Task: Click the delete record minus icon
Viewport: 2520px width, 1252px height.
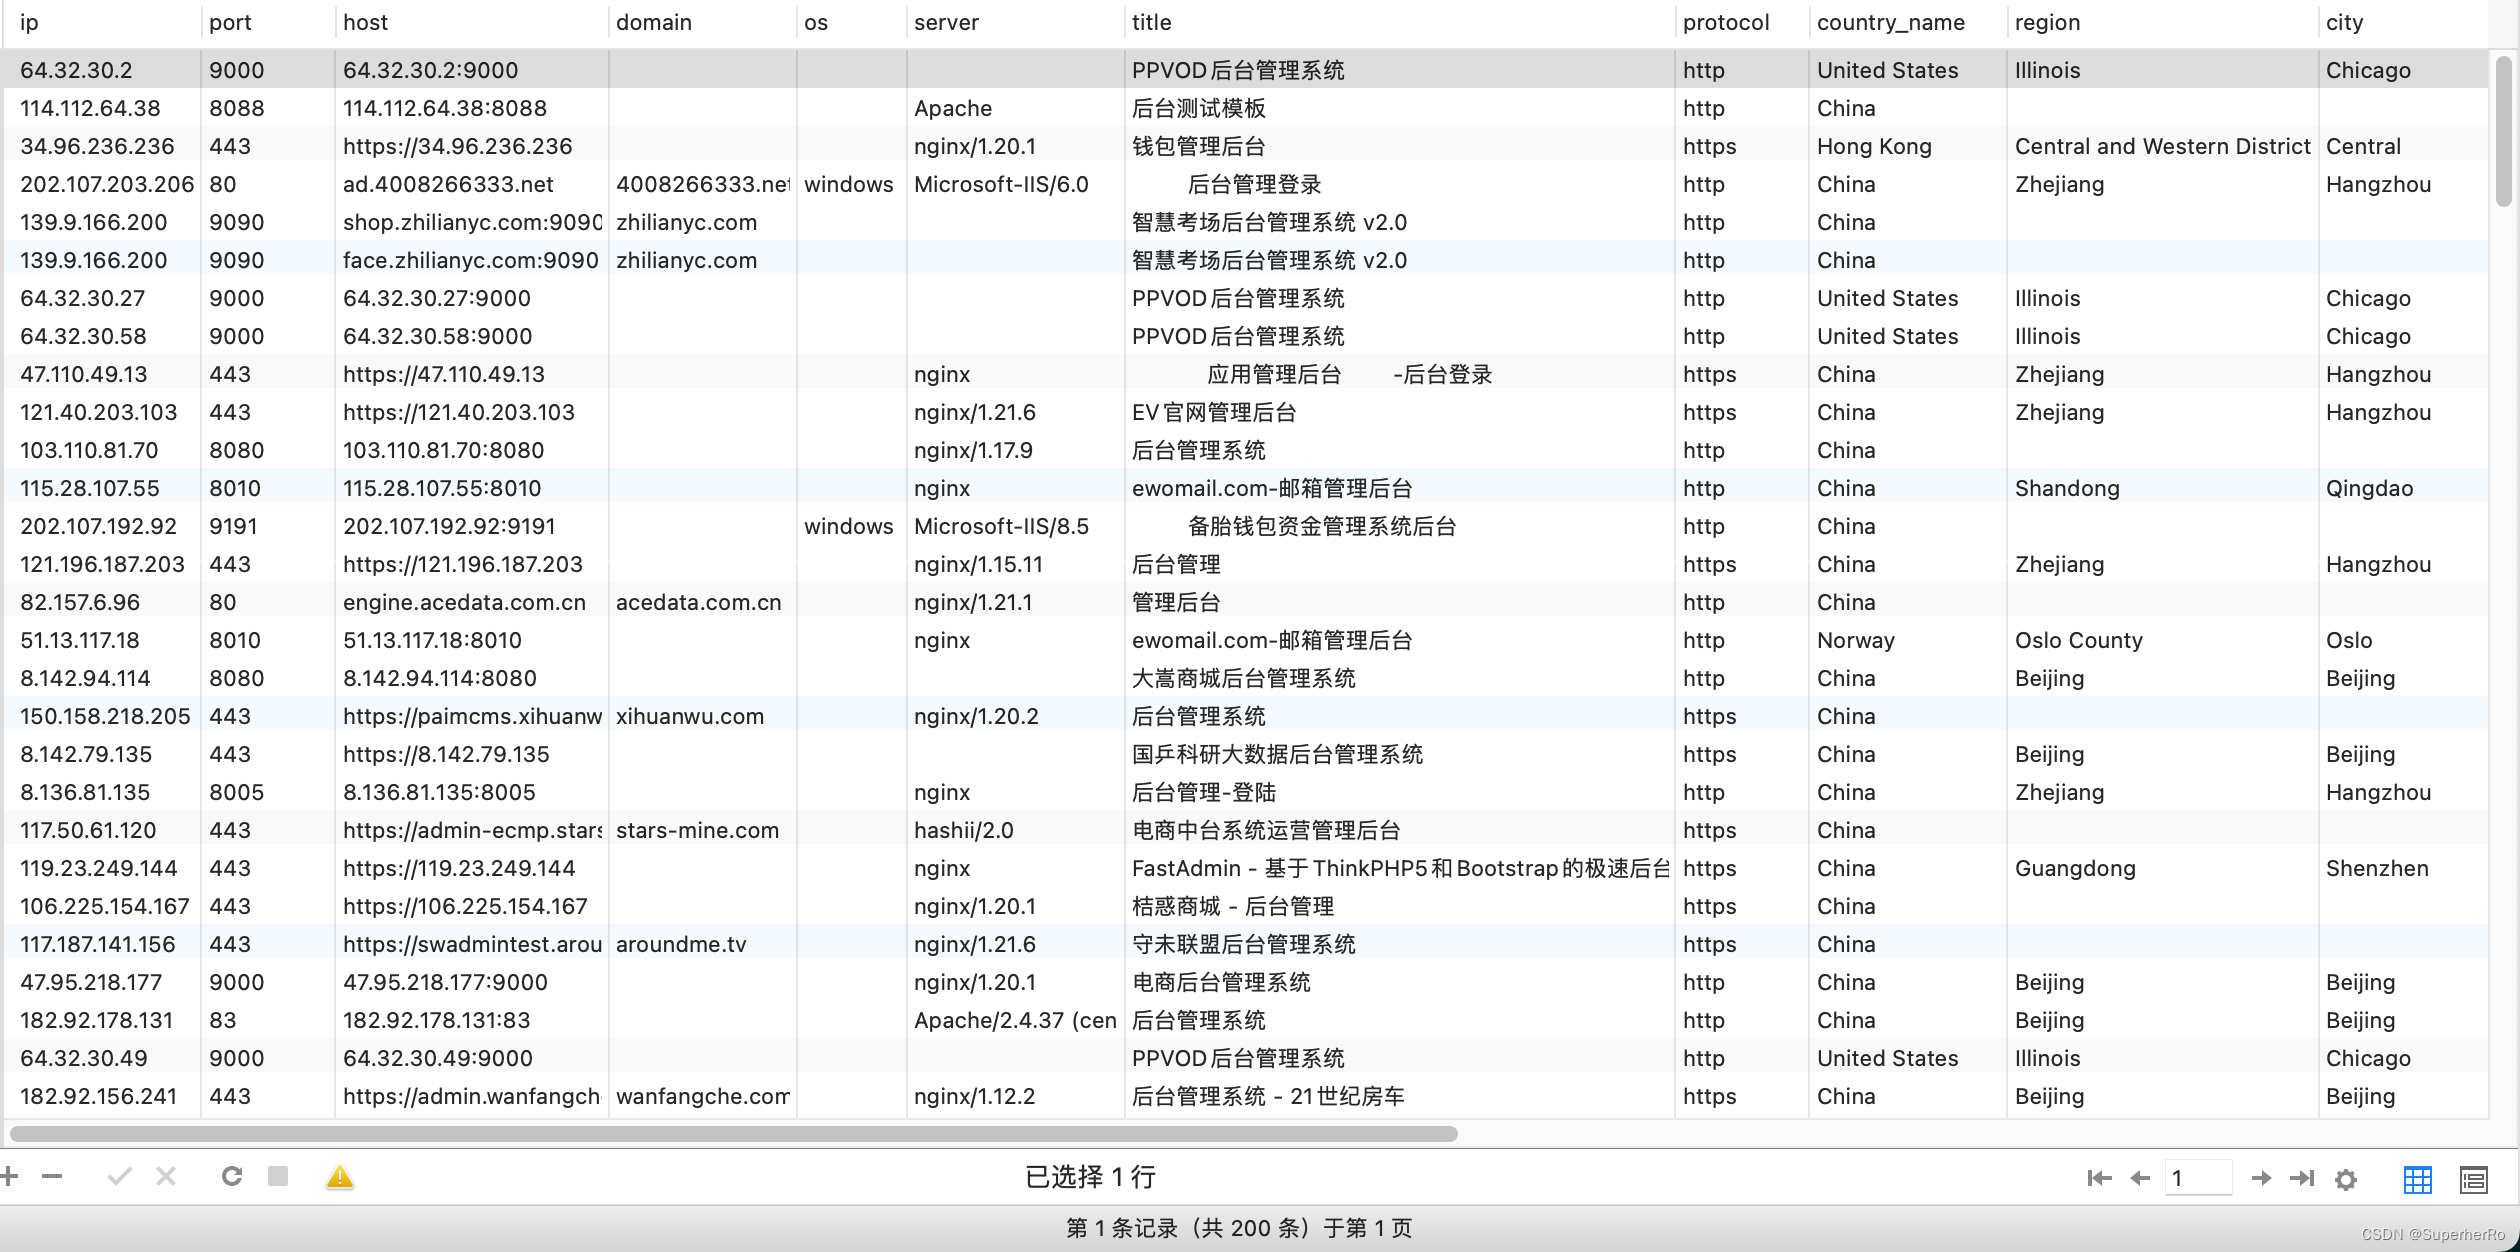Action: 52,1177
